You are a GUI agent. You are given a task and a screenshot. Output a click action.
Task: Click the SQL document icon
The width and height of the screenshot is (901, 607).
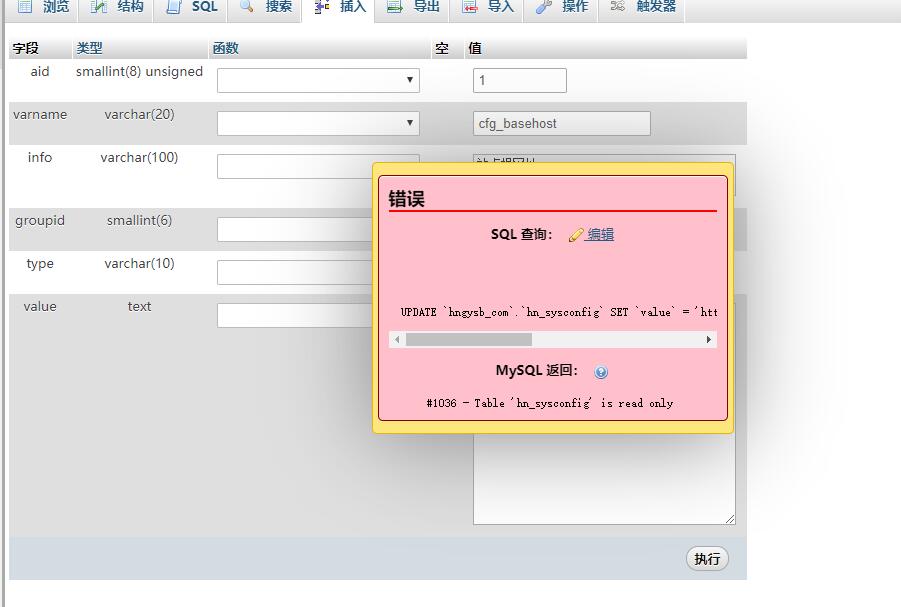pyautogui.click(x=174, y=6)
